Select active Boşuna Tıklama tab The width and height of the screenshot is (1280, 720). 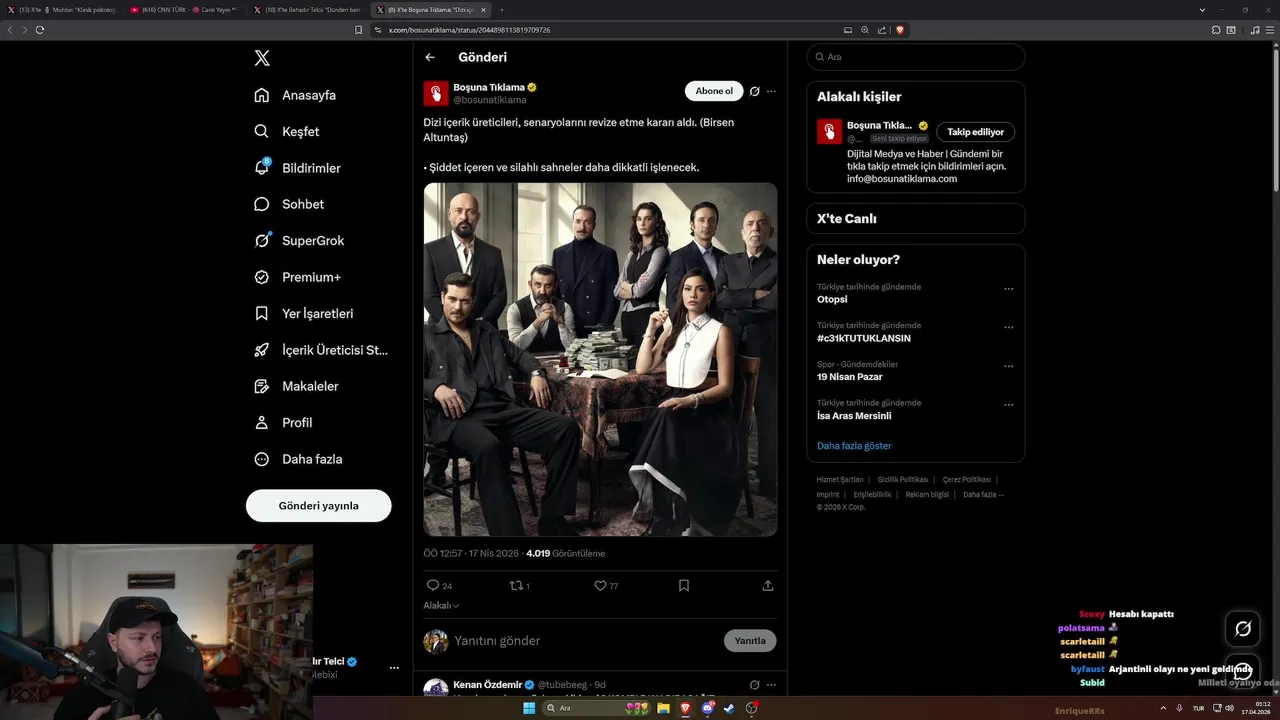click(432, 10)
